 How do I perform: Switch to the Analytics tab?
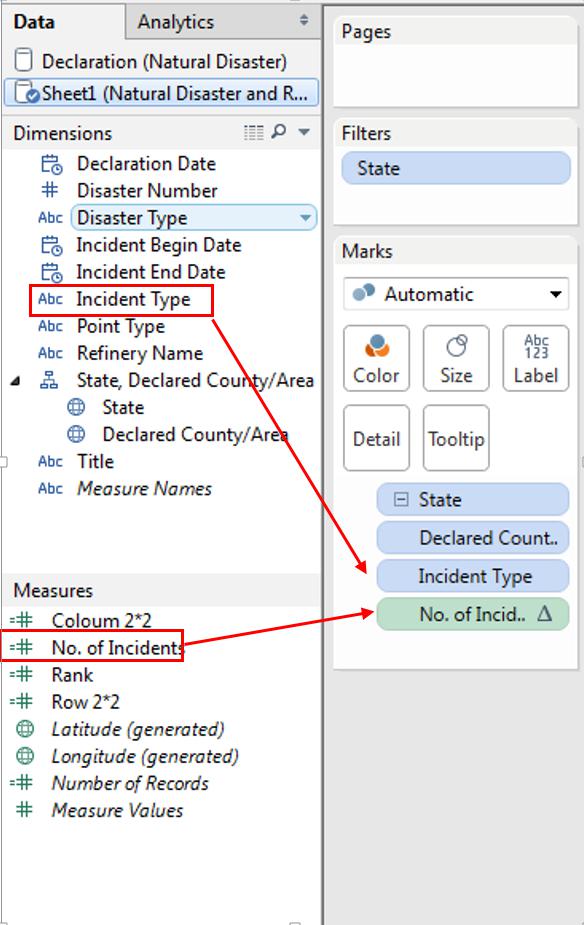176,22
